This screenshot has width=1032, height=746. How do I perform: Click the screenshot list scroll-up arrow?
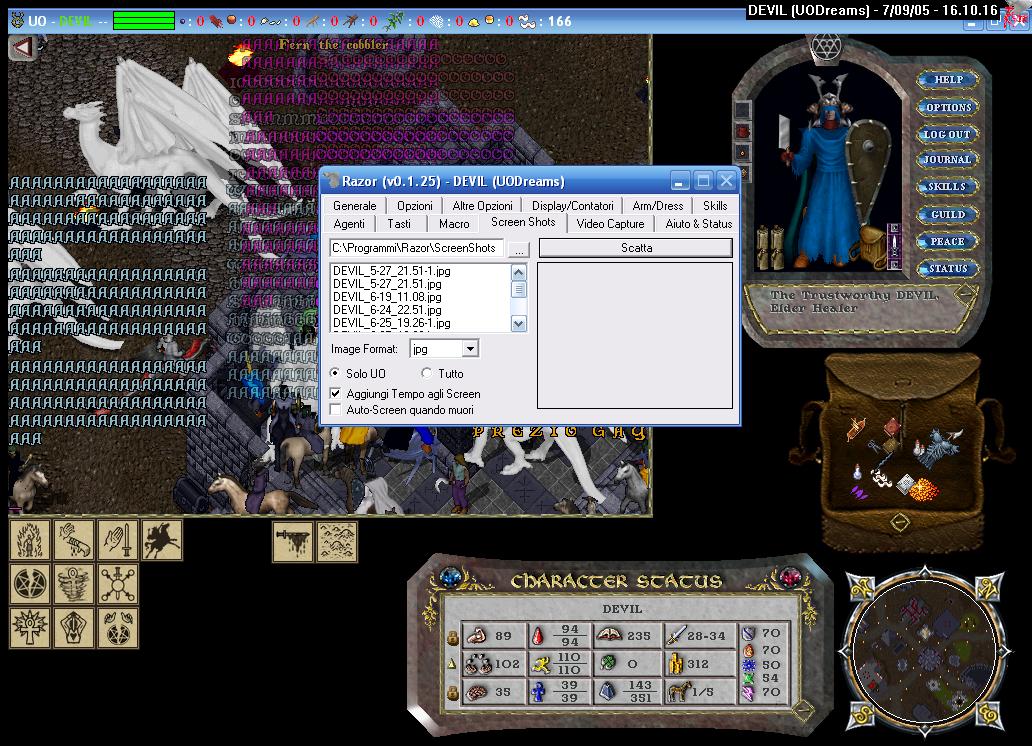[519, 272]
